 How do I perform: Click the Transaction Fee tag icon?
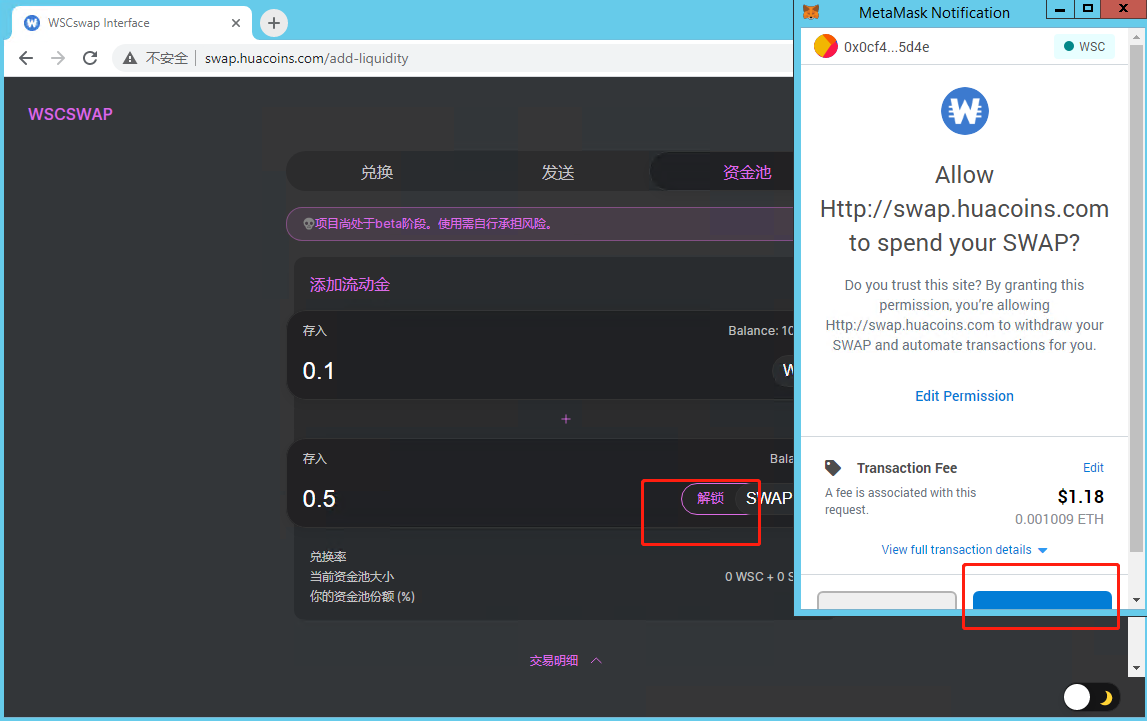tap(833, 467)
